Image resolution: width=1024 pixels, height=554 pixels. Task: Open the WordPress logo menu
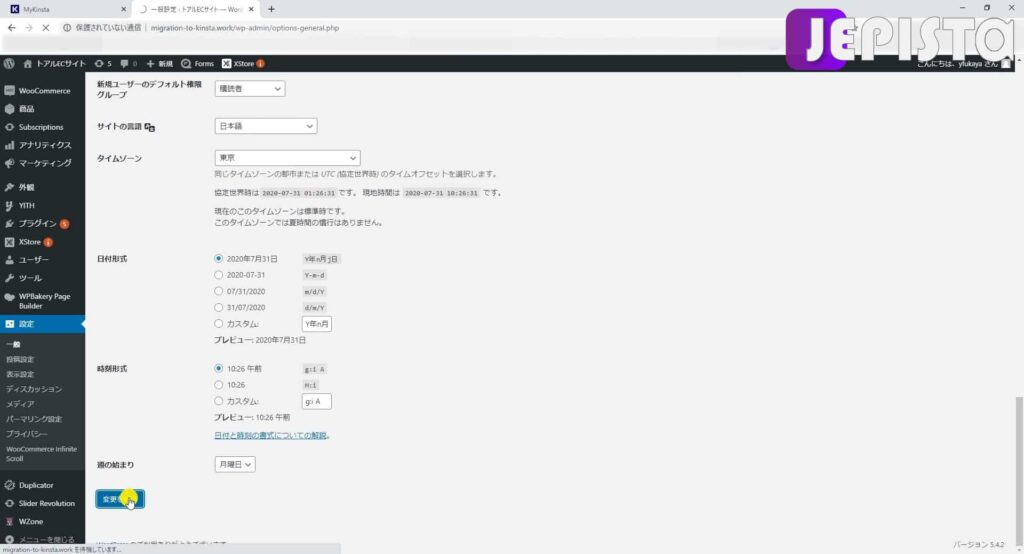point(9,63)
